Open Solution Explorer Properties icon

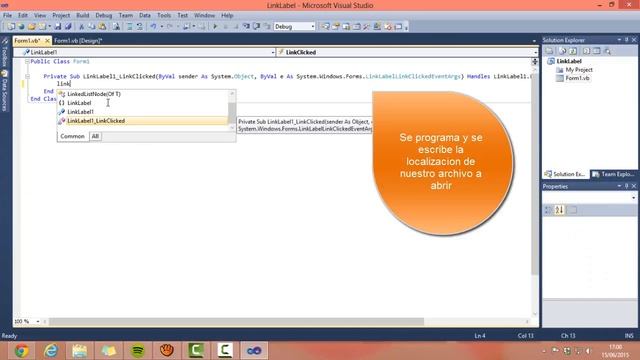point(549,51)
